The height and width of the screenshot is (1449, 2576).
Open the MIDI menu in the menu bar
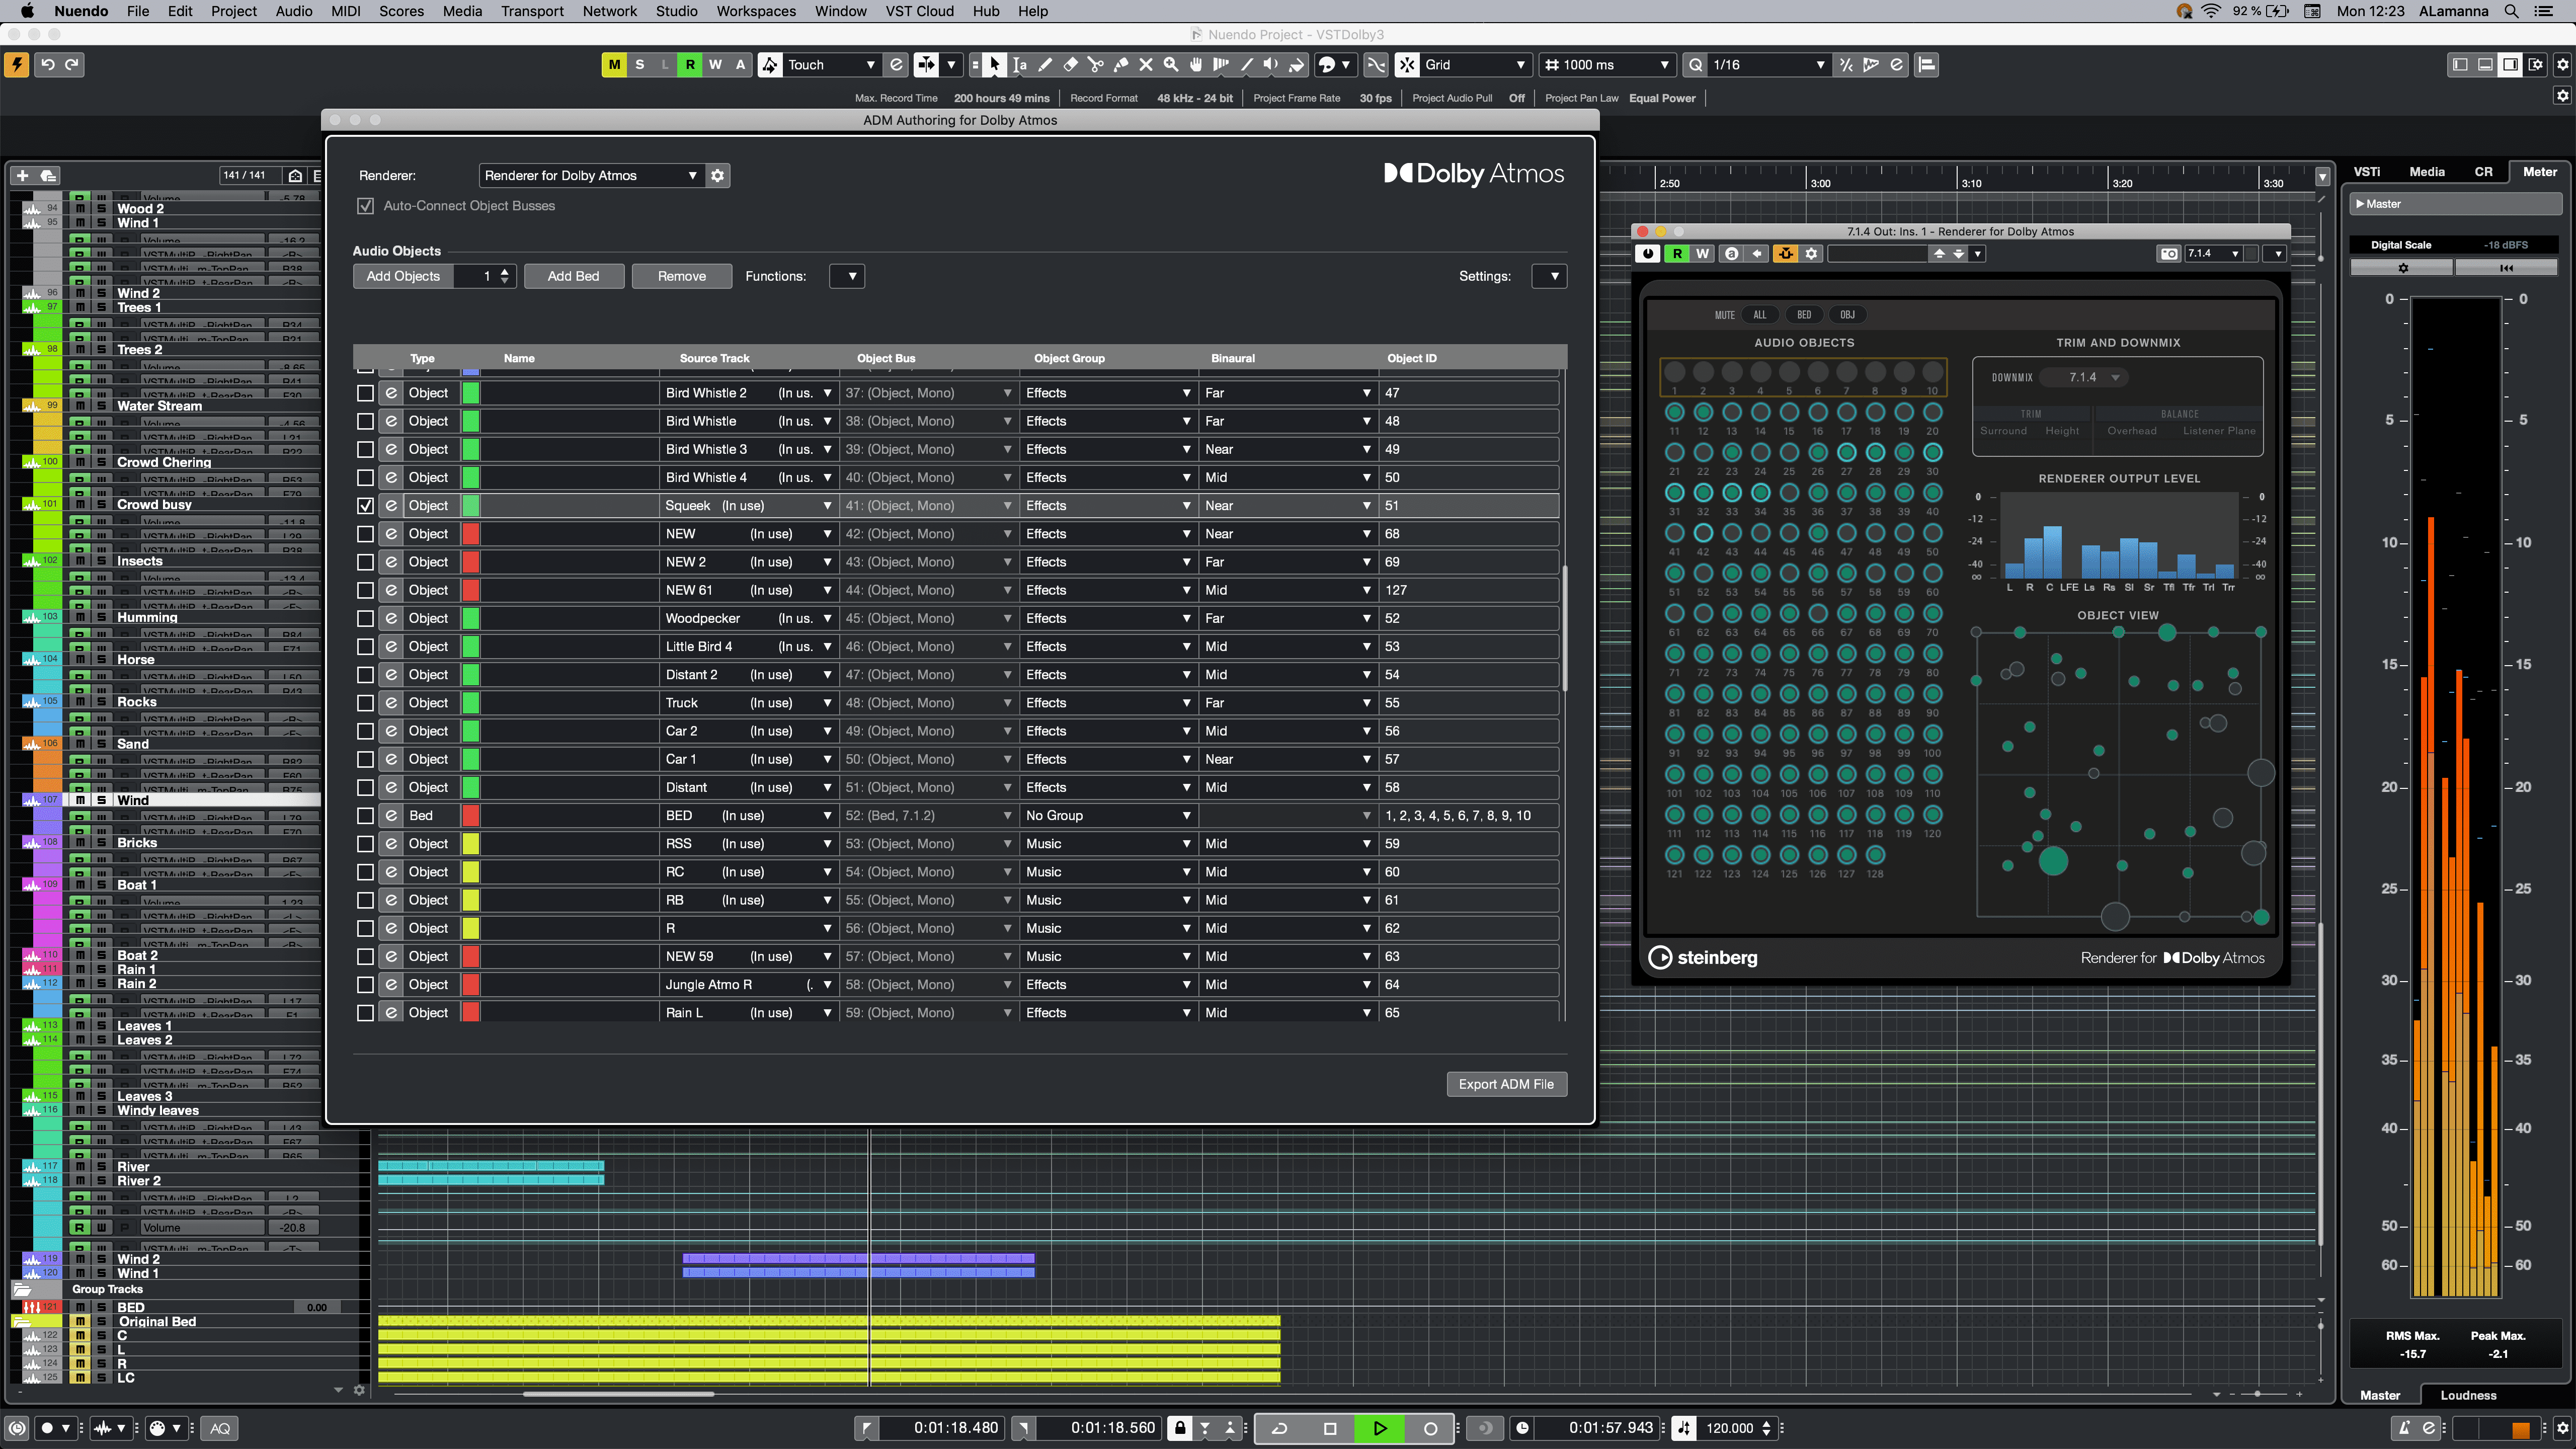[347, 13]
